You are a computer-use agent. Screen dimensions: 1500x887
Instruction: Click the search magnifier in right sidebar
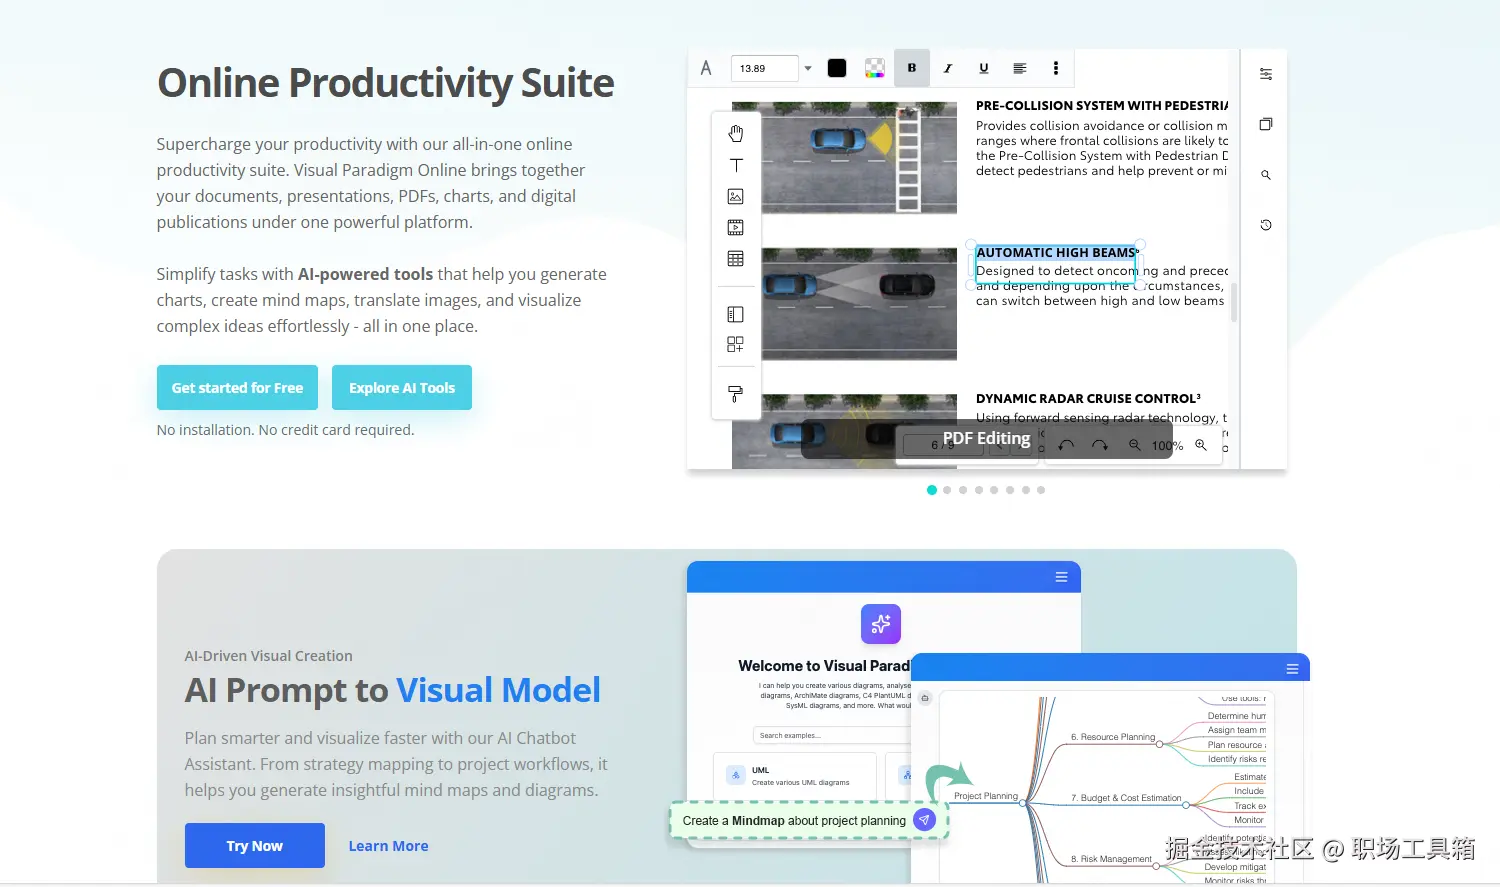click(x=1266, y=175)
